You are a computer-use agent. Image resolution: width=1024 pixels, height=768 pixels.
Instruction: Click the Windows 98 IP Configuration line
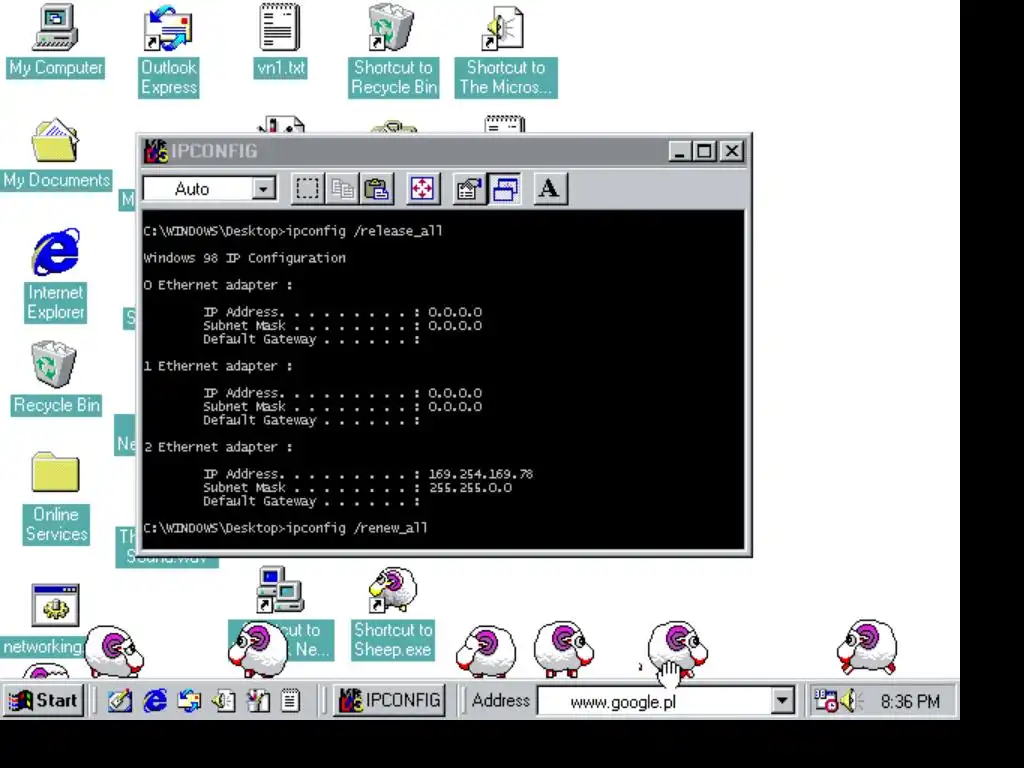click(x=244, y=258)
